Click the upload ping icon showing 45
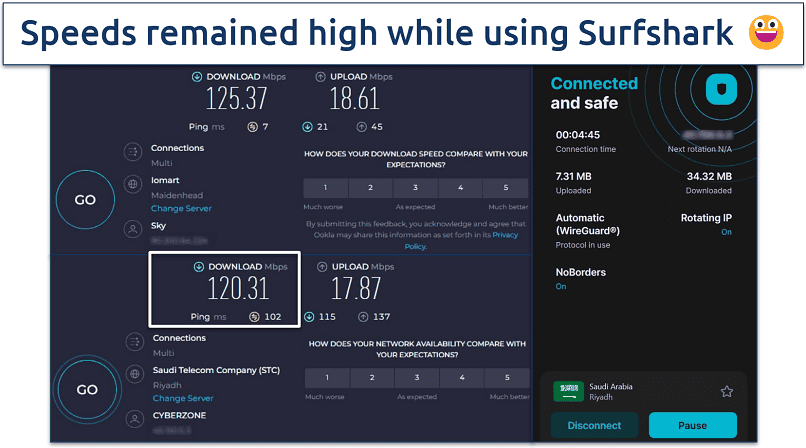Image resolution: width=806 pixels, height=448 pixels. 362,127
